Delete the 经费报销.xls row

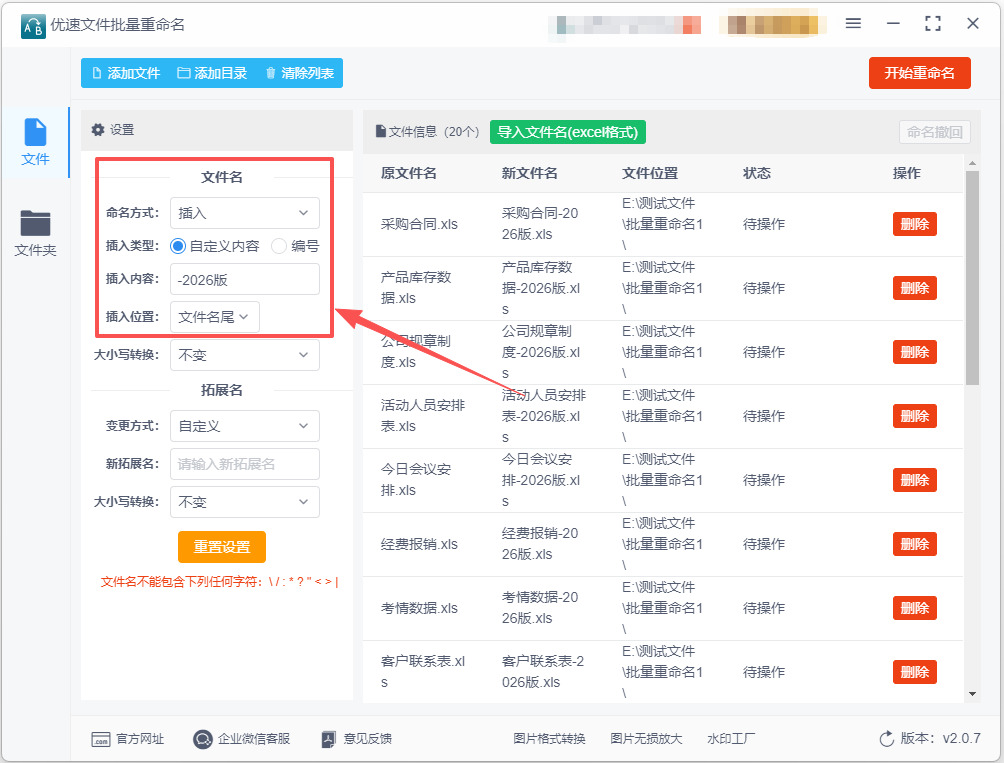pos(914,544)
